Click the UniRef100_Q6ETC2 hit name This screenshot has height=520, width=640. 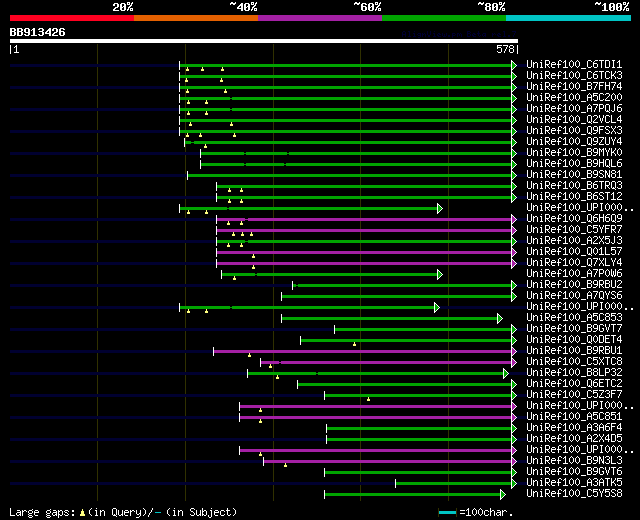(574, 384)
